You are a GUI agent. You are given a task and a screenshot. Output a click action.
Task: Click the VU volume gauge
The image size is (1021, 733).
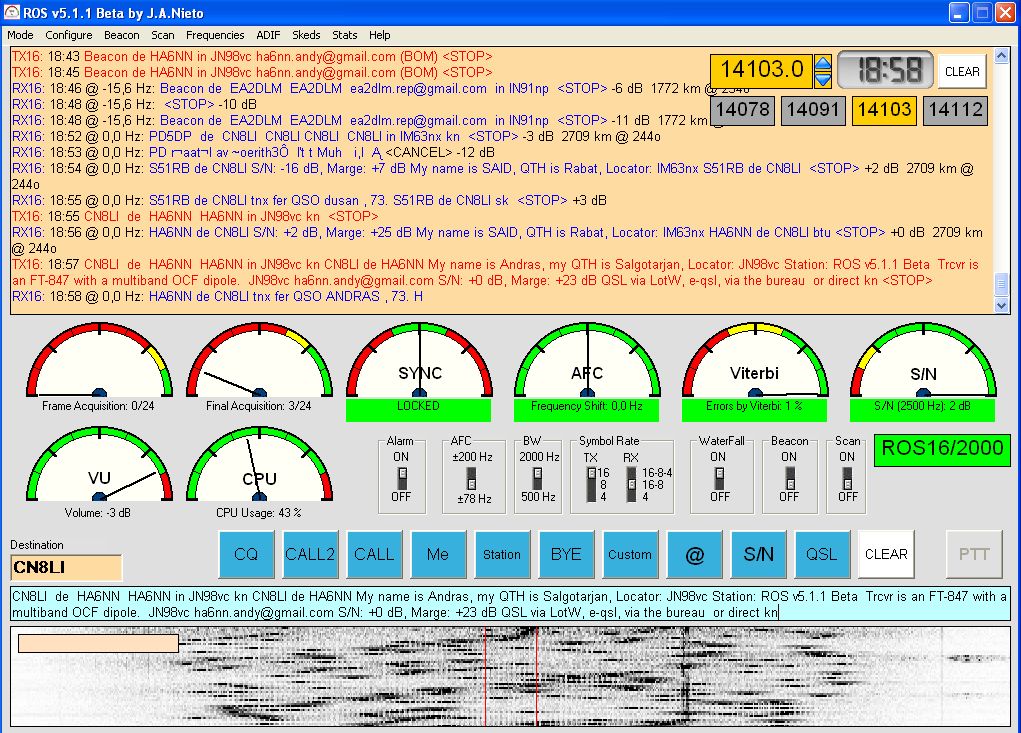click(99, 465)
